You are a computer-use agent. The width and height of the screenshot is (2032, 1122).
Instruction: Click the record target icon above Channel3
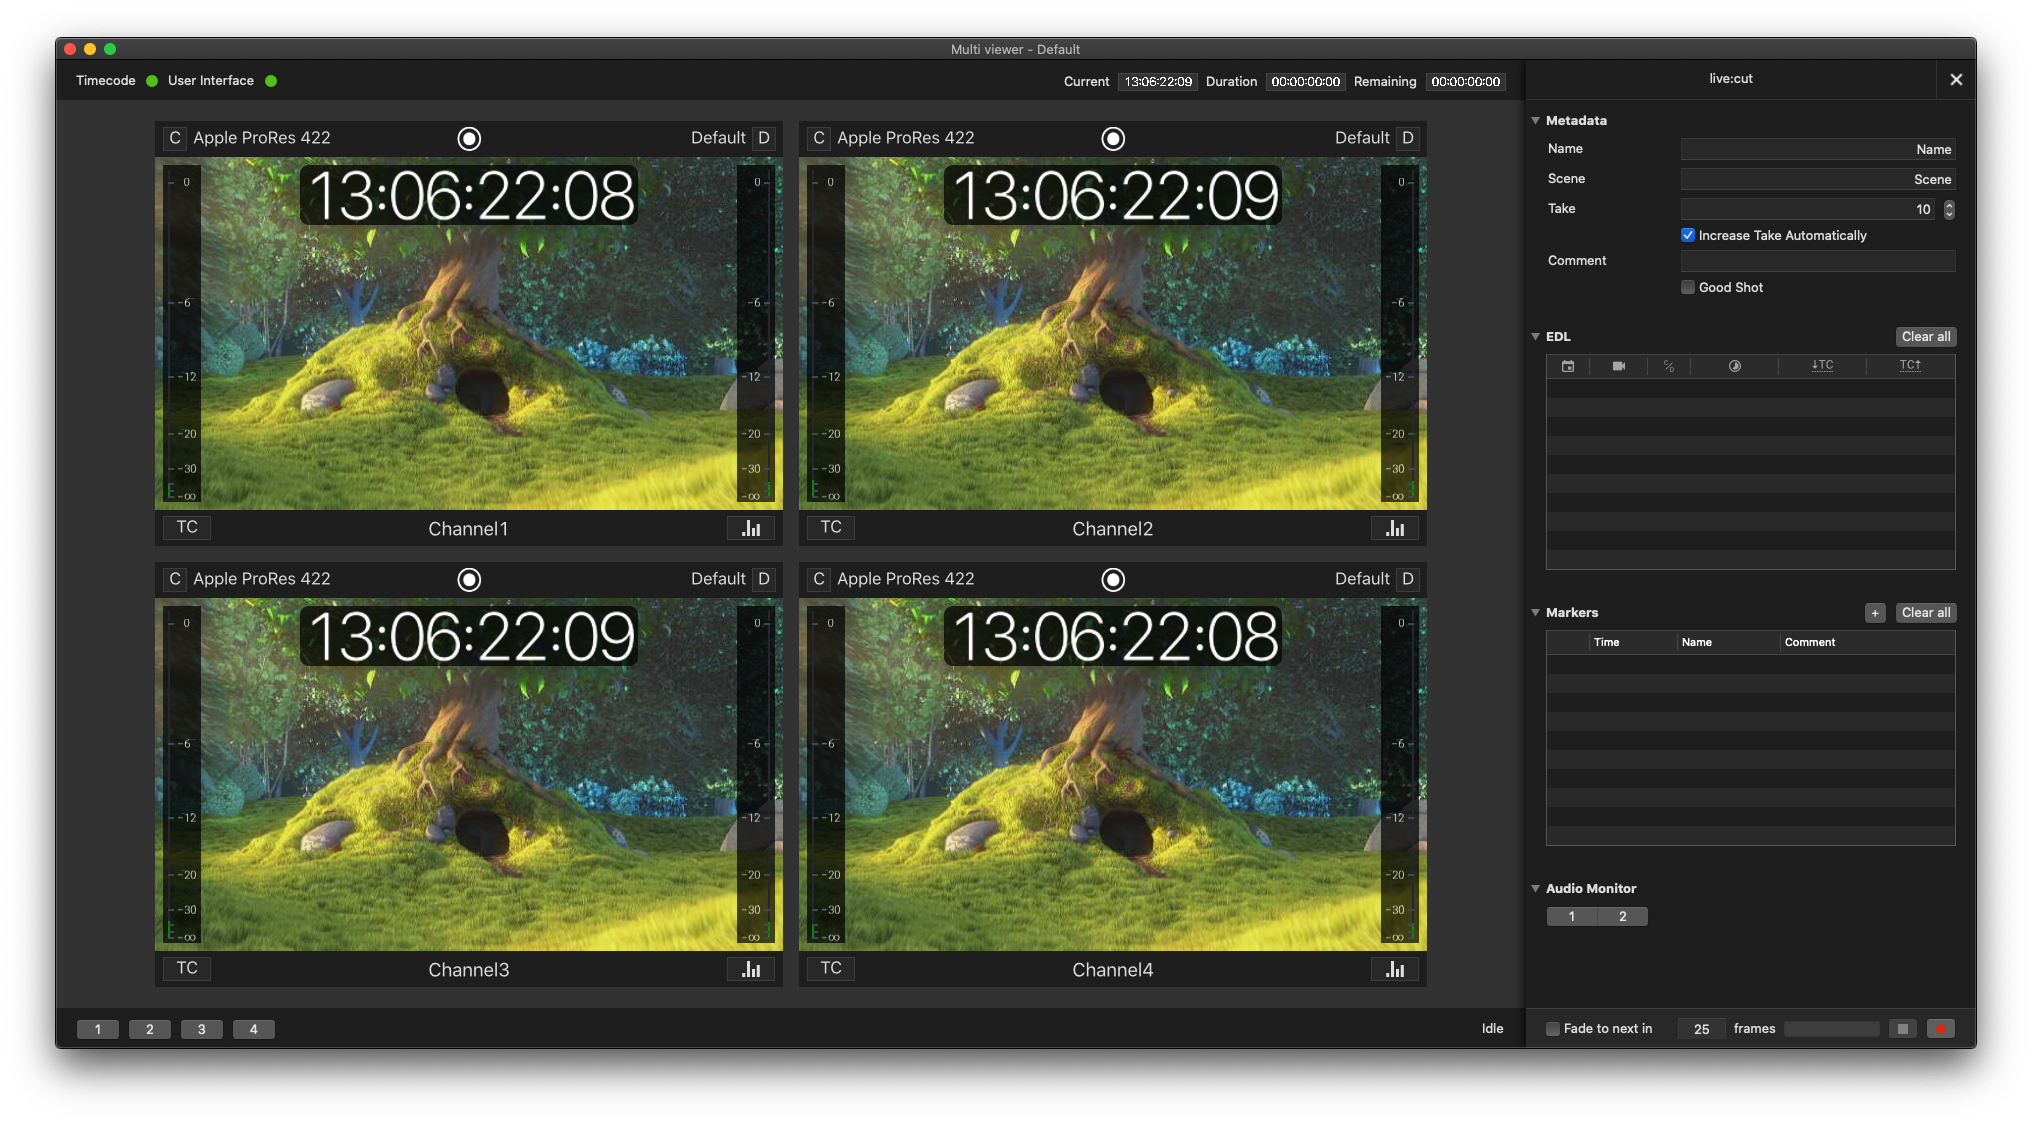point(469,580)
